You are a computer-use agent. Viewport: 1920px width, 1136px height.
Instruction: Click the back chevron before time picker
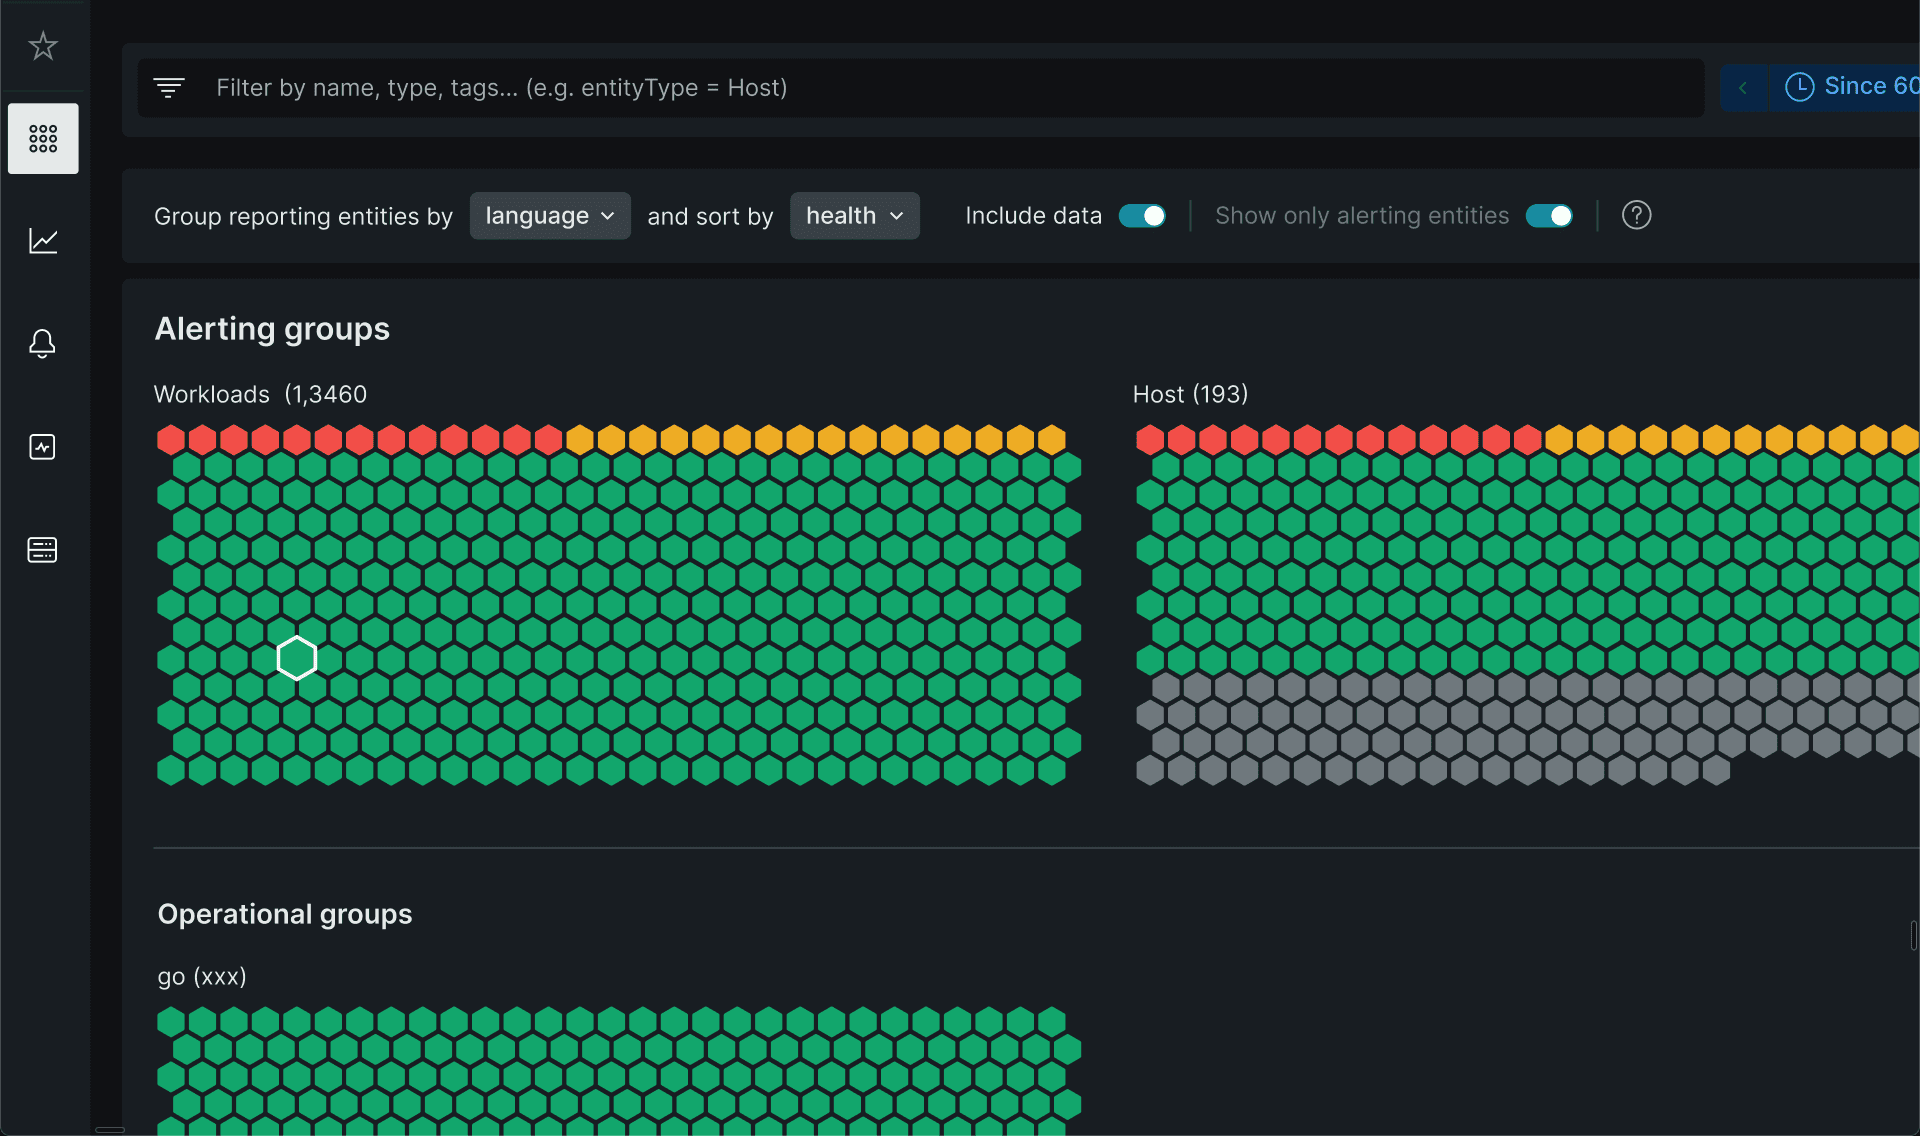1743,88
